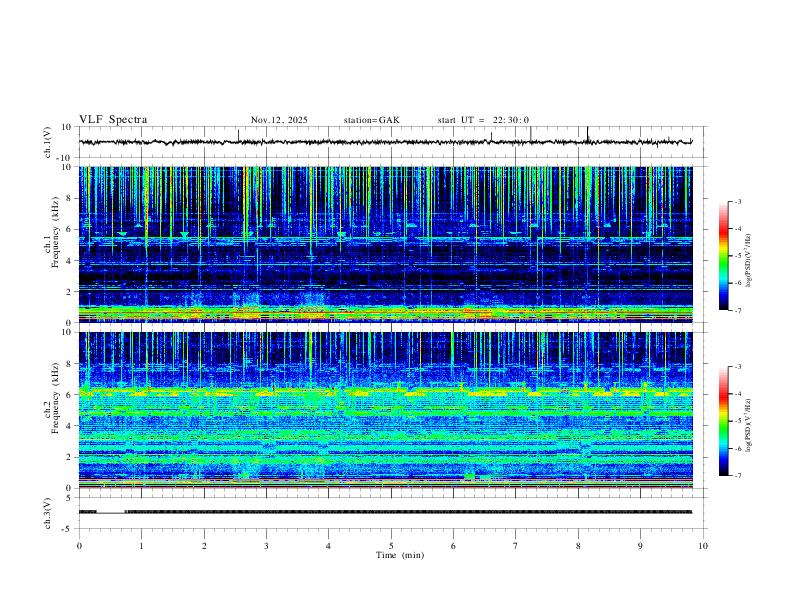The height and width of the screenshot is (612, 792).
Task: Click the log(PSD) label beside ch.1 color bar
Action: coord(749,260)
